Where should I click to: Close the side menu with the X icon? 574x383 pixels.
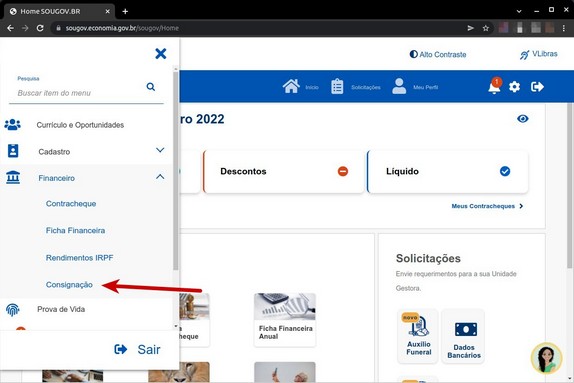click(160, 54)
